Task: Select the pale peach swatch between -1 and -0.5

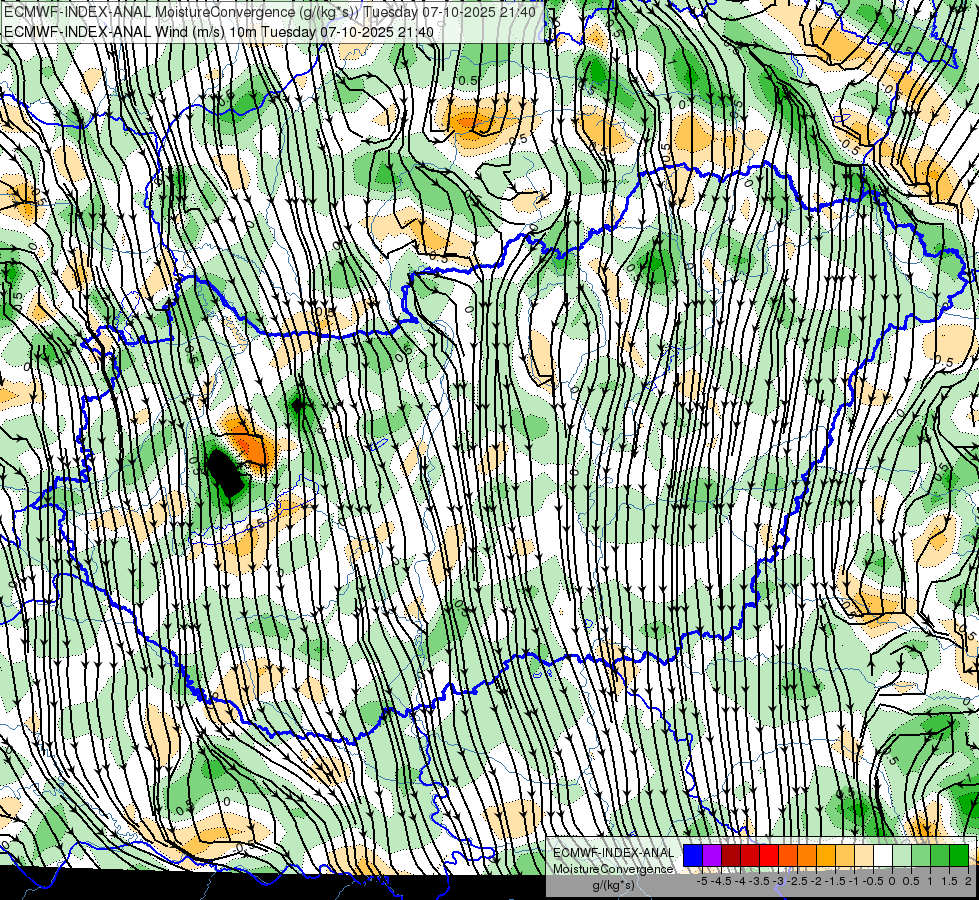Action: point(864,855)
